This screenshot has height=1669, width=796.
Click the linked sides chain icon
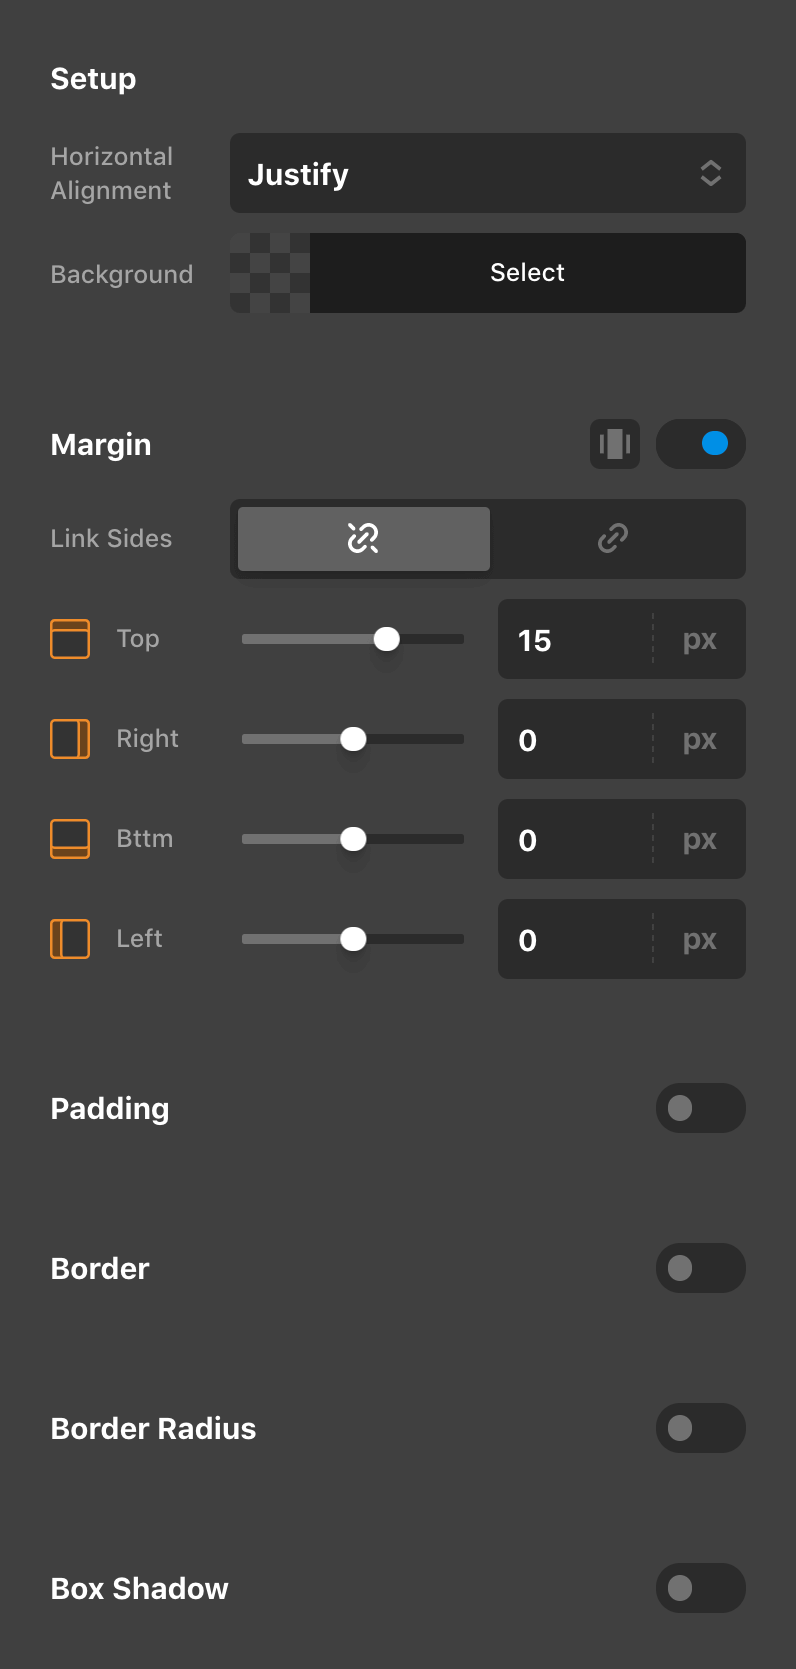pyautogui.click(x=613, y=539)
